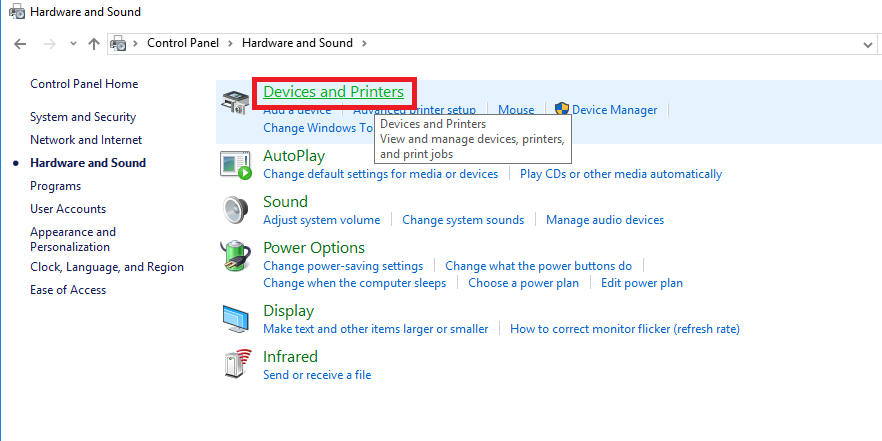Click the Add a device link
The image size is (882, 441).
click(297, 111)
